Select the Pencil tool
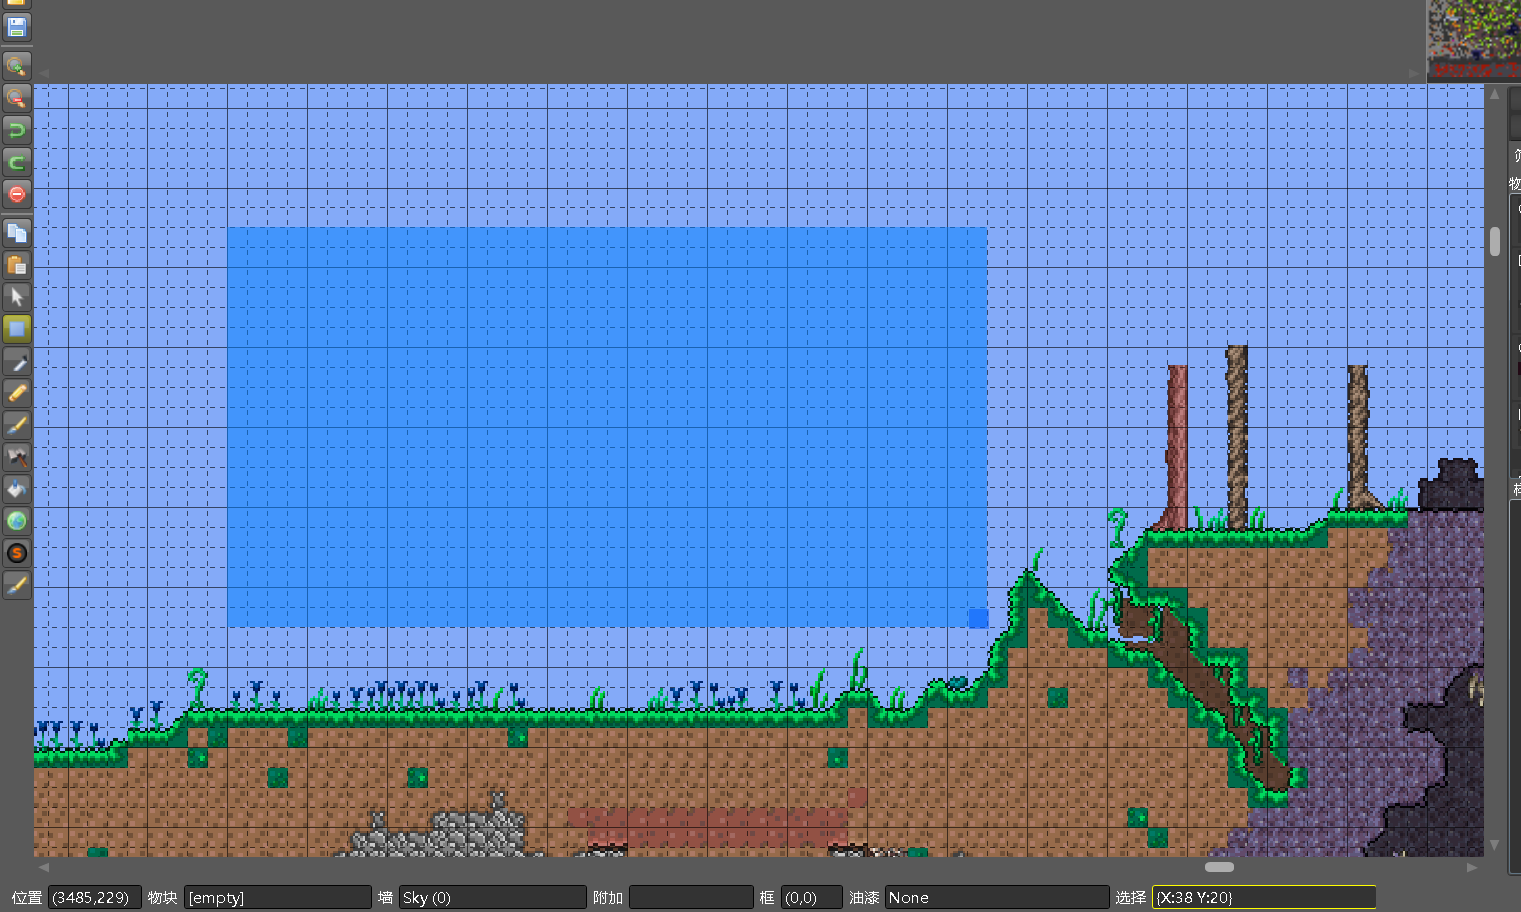The width and height of the screenshot is (1521, 912). [x=17, y=393]
